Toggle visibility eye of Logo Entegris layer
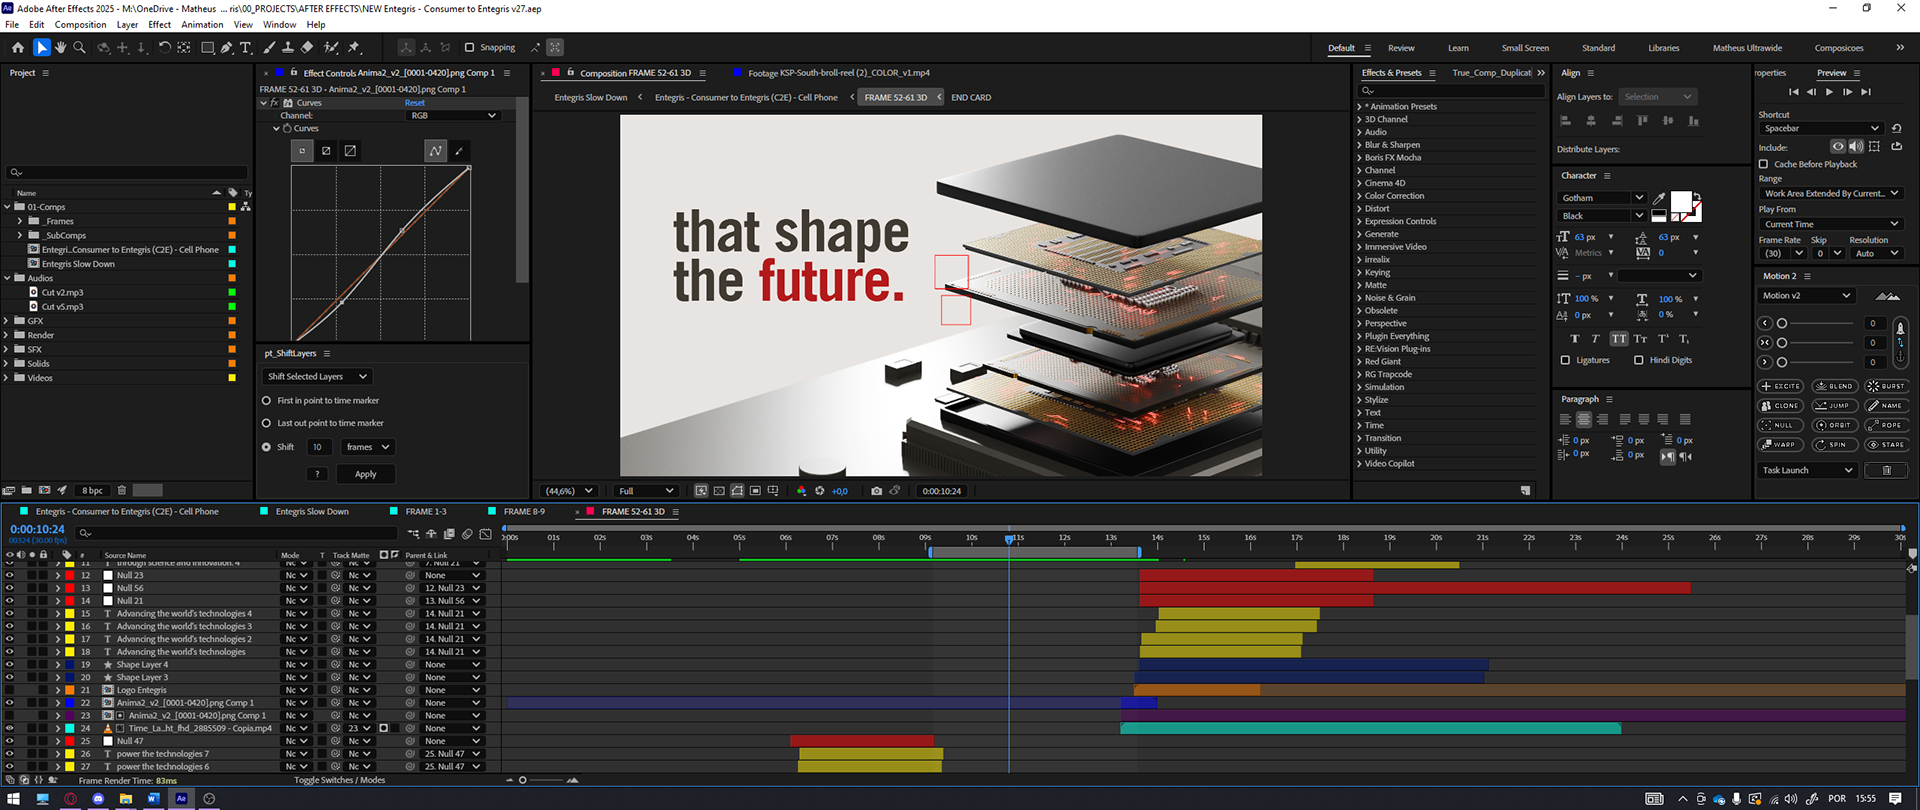The image size is (1920, 810). pos(9,690)
